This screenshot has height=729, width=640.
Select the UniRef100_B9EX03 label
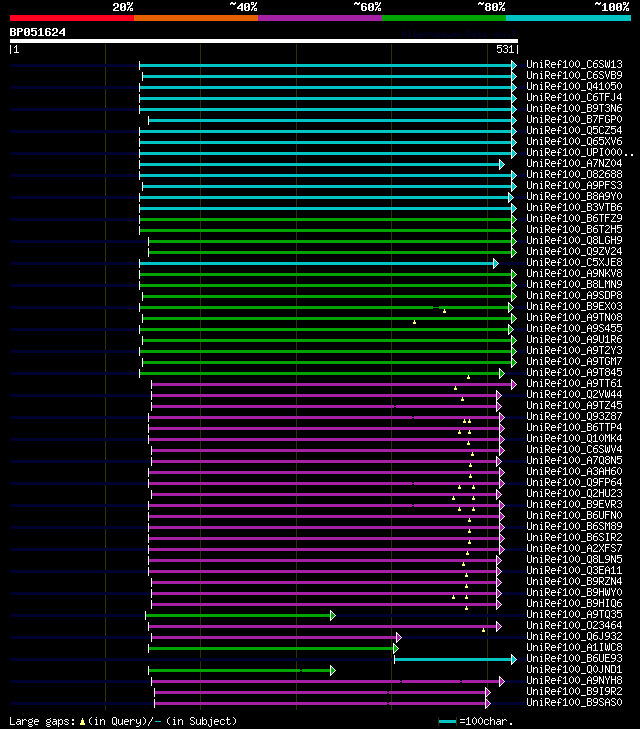[574, 306]
